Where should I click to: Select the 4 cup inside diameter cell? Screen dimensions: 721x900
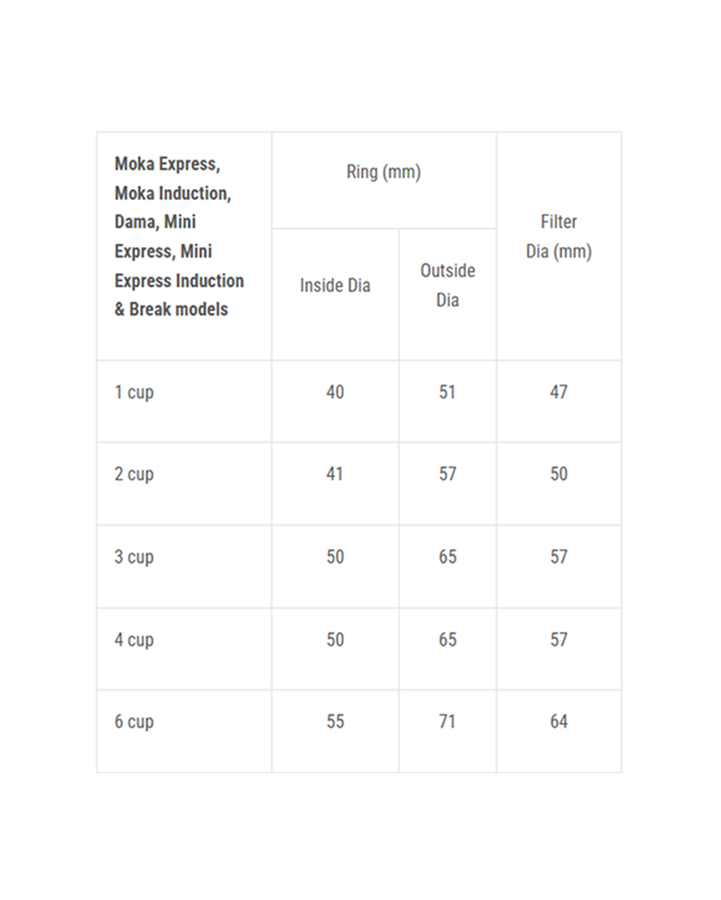tap(335, 640)
